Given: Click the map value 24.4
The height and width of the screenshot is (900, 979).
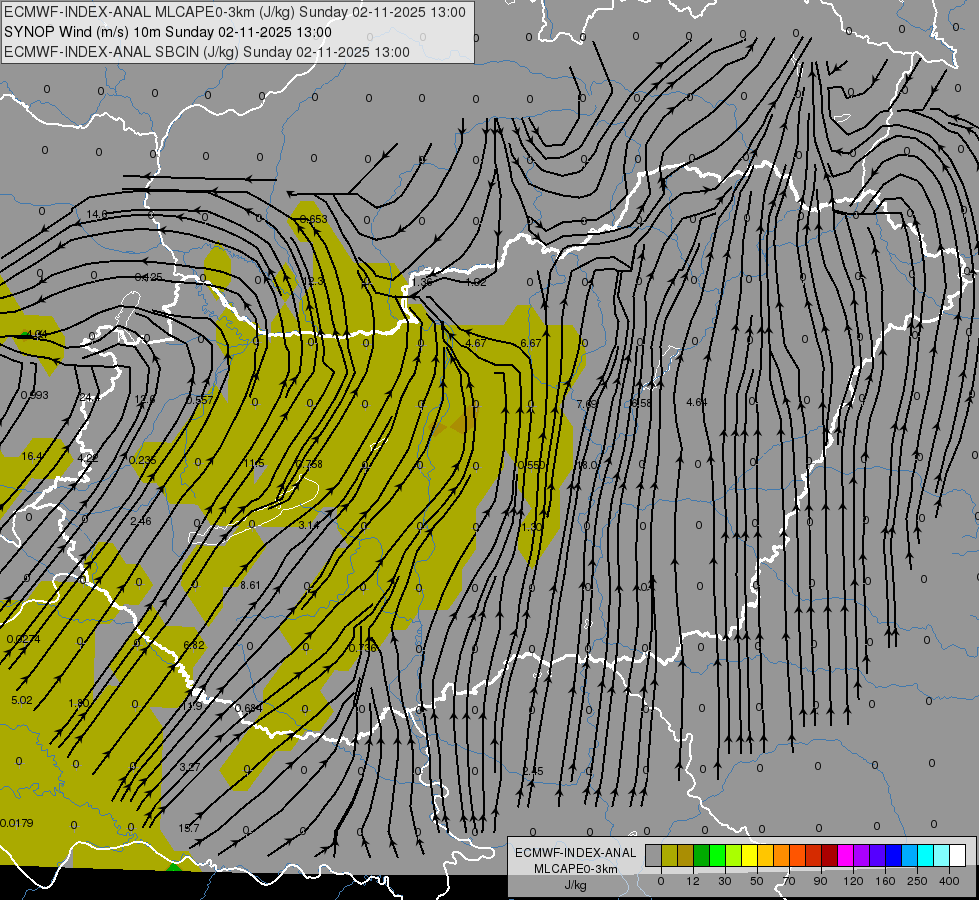Looking at the screenshot, I should (89, 397).
